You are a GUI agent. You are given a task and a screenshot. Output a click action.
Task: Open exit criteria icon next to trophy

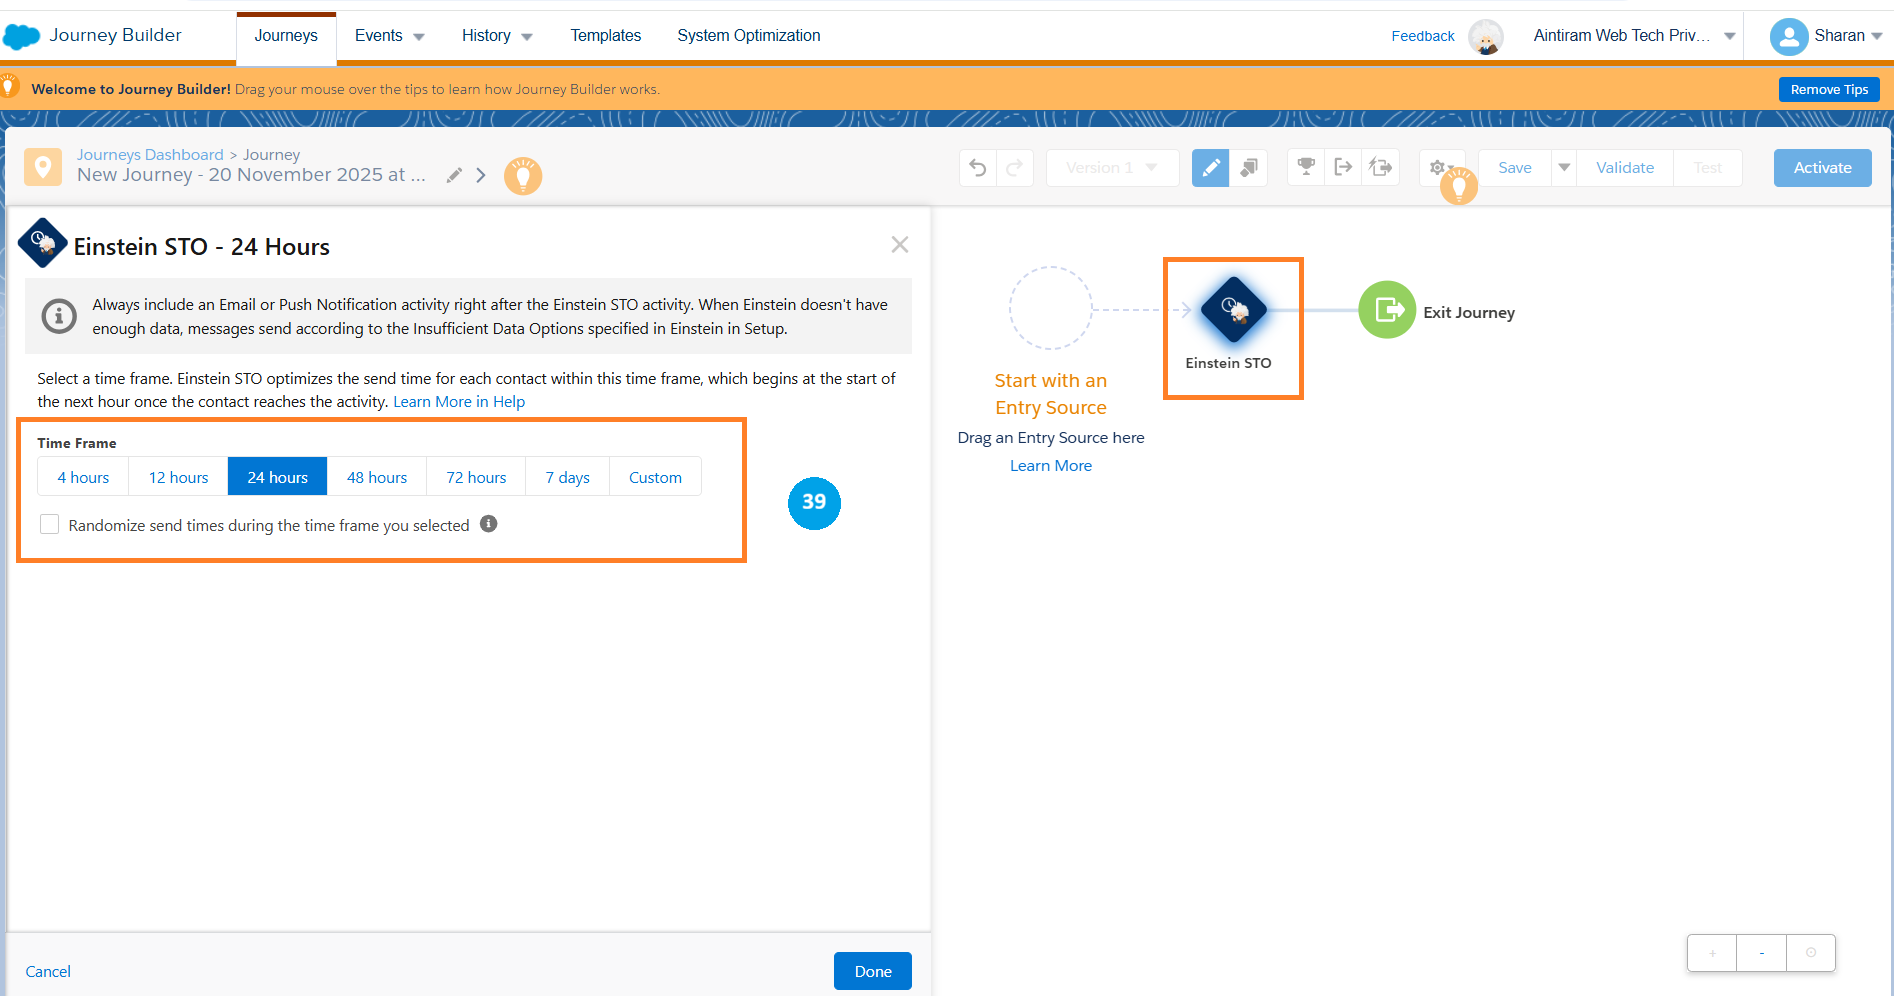[1343, 167]
